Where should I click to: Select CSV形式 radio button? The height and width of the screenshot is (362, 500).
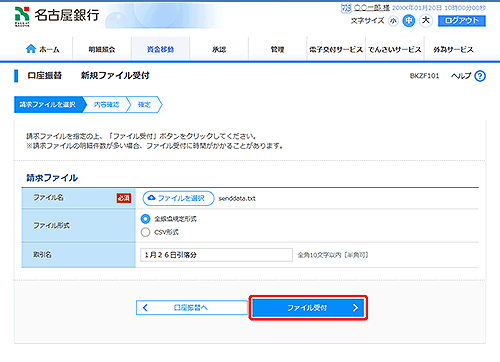tap(145, 232)
